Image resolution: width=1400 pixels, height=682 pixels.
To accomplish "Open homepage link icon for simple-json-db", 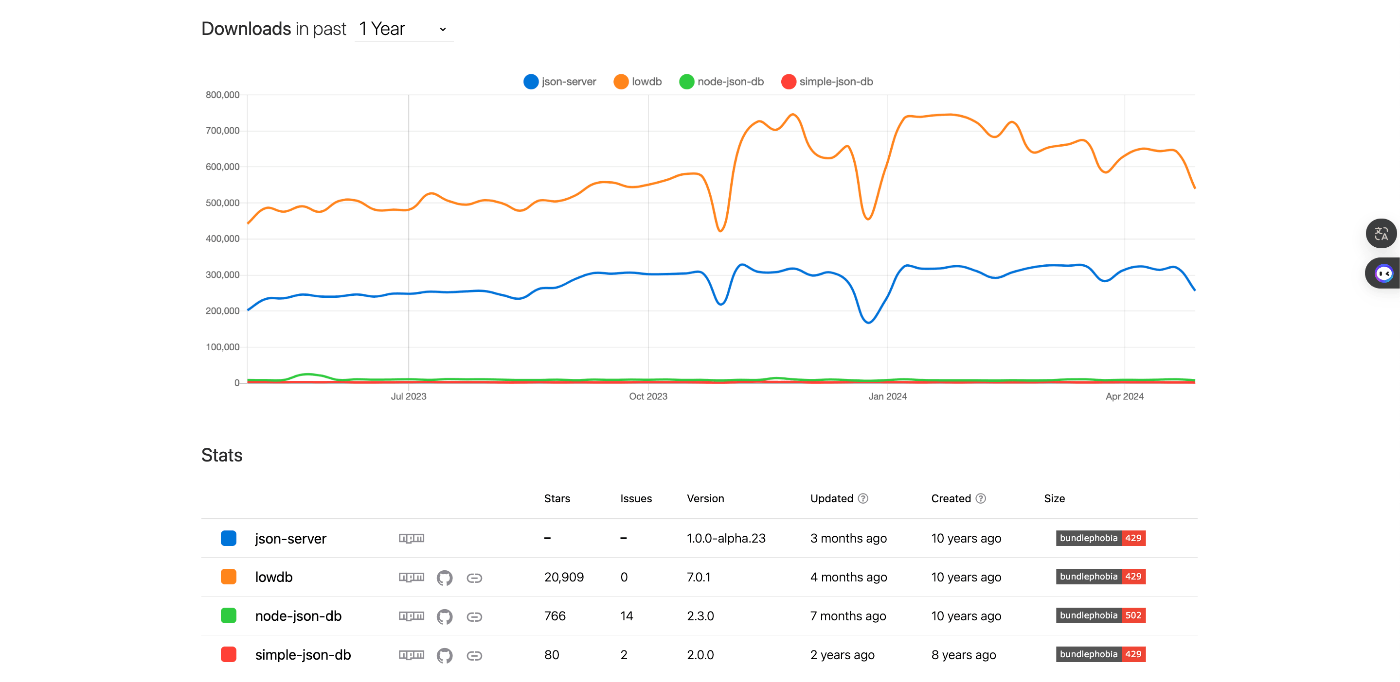I will (475, 655).
